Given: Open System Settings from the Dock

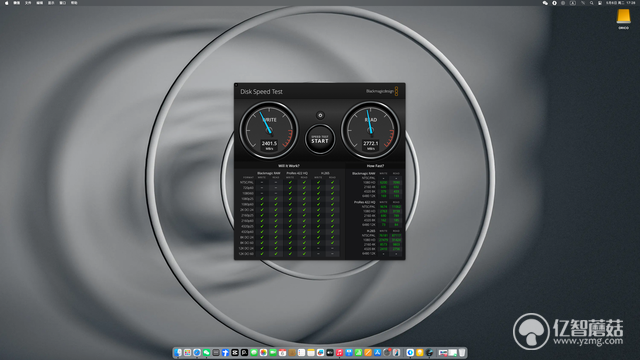Looking at the screenshot, I should coord(387,352).
